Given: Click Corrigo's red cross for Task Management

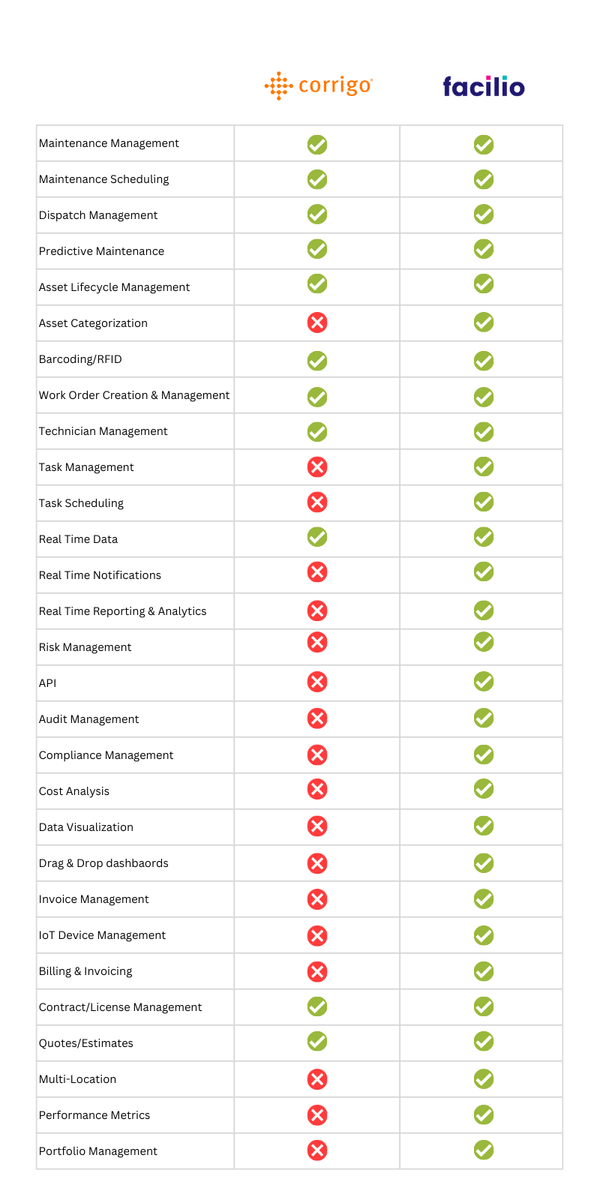Looking at the screenshot, I should coord(317,466).
